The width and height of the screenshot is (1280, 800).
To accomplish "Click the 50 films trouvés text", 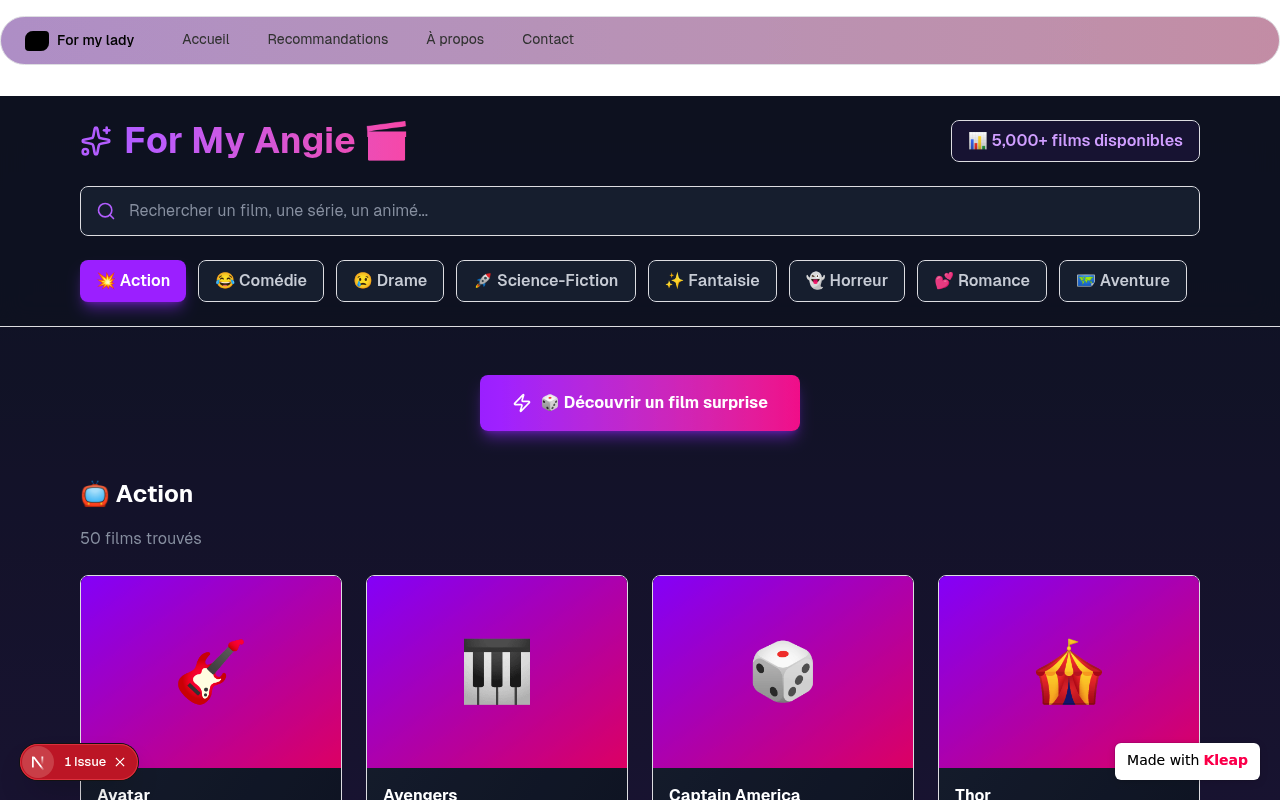I will pos(141,539).
